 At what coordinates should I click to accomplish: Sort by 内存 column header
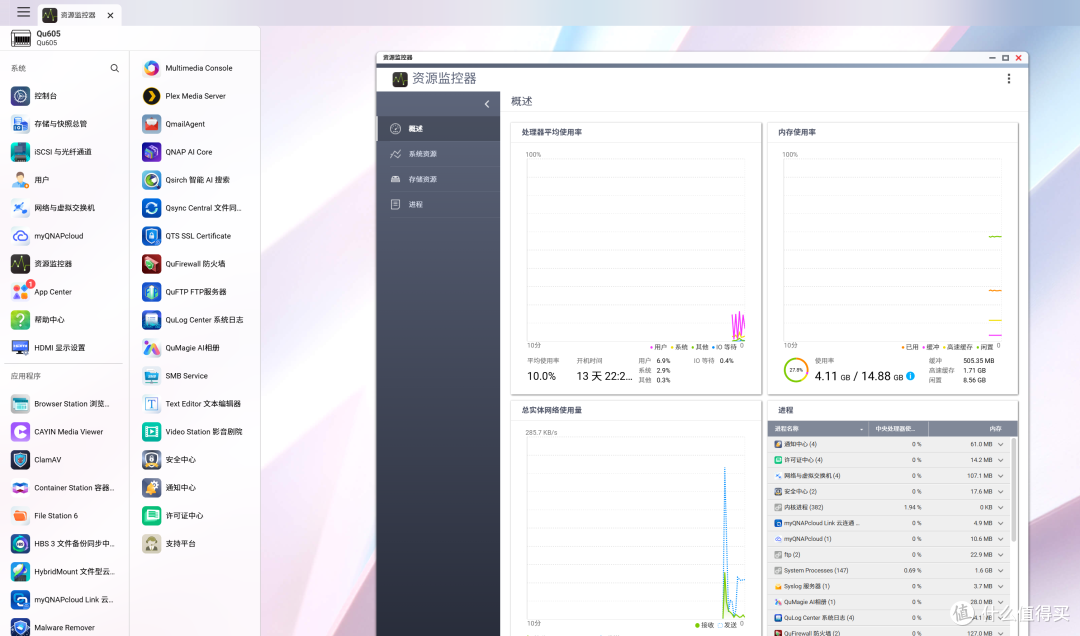(973, 429)
